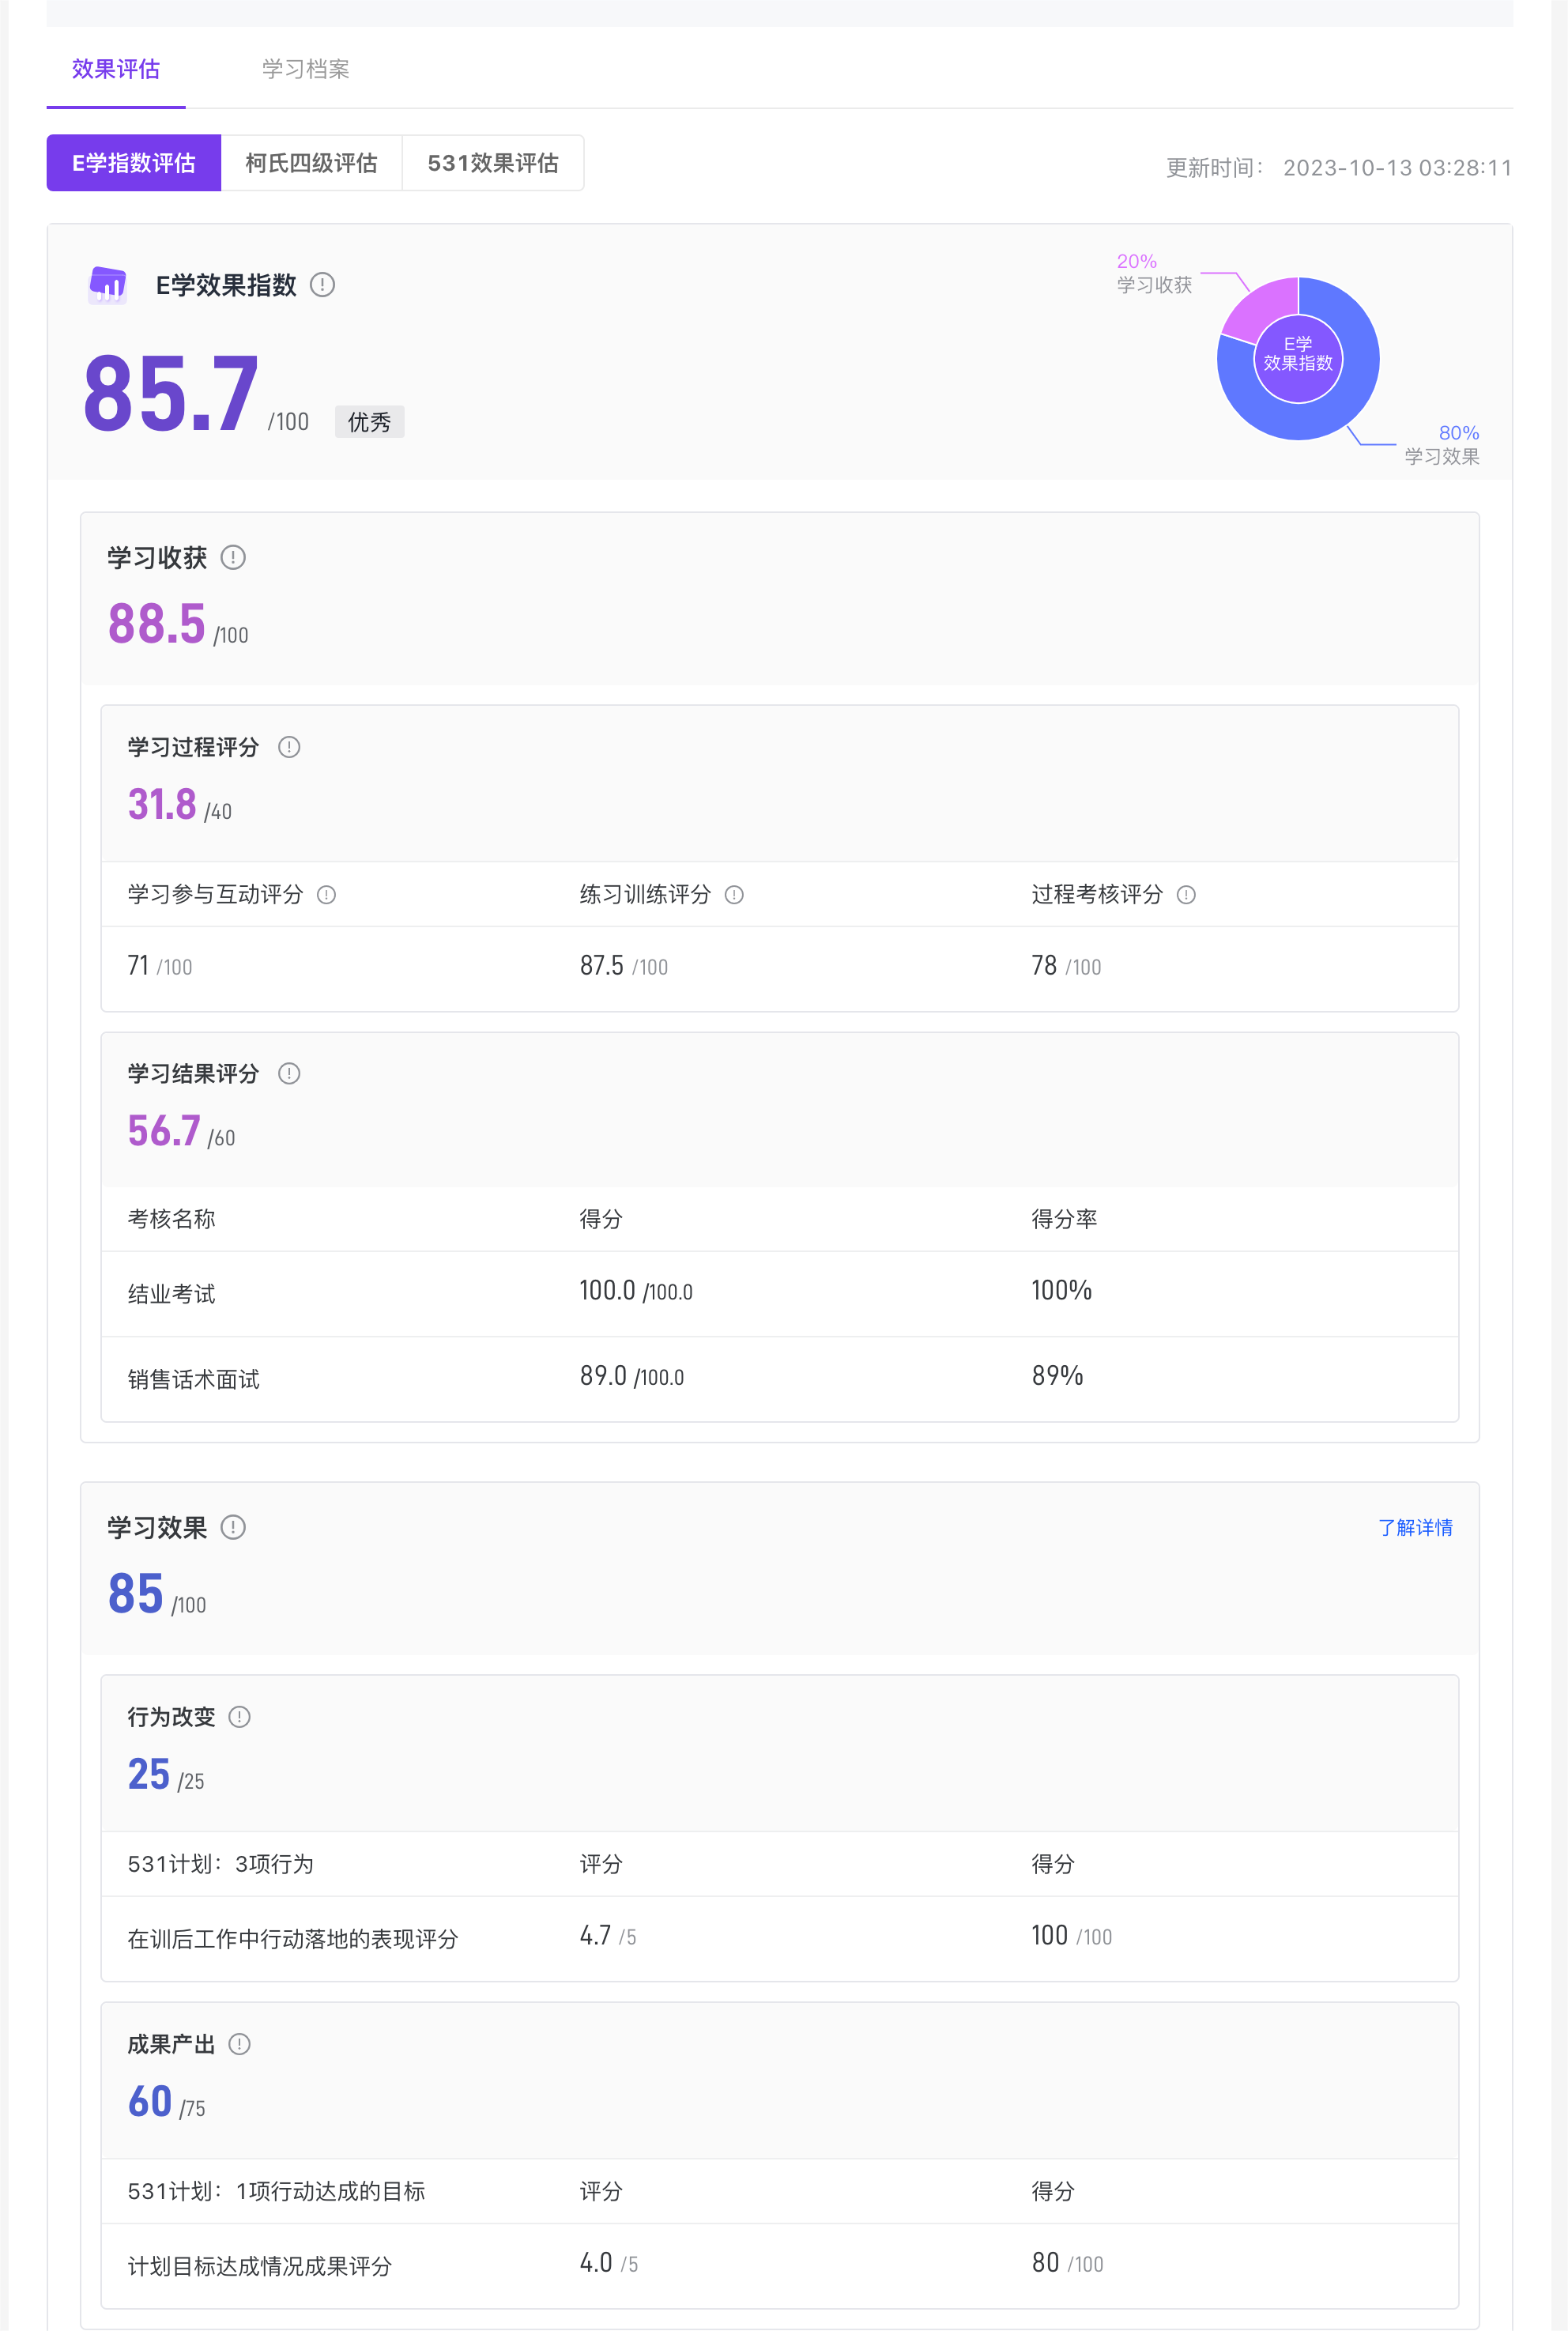Click the 89.0 销售话术面试 score cell
This screenshot has height=2331, width=1568.
coord(632,1376)
